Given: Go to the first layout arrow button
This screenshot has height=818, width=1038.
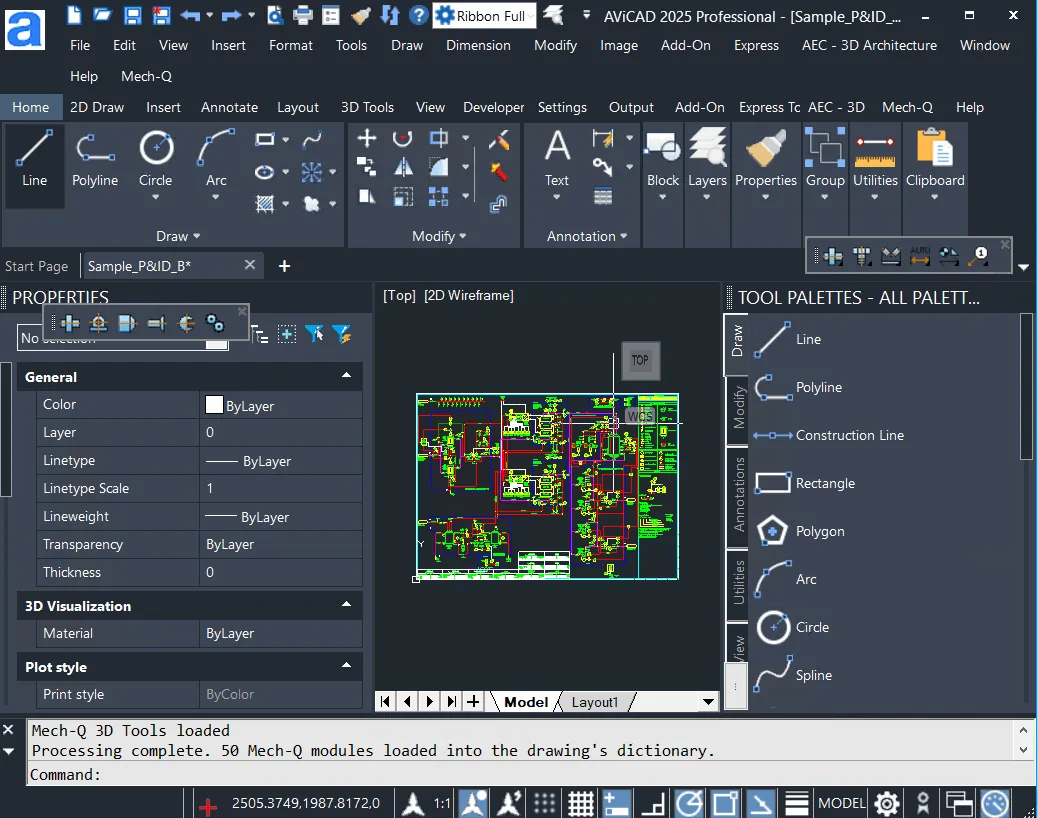Looking at the screenshot, I should (x=385, y=702).
